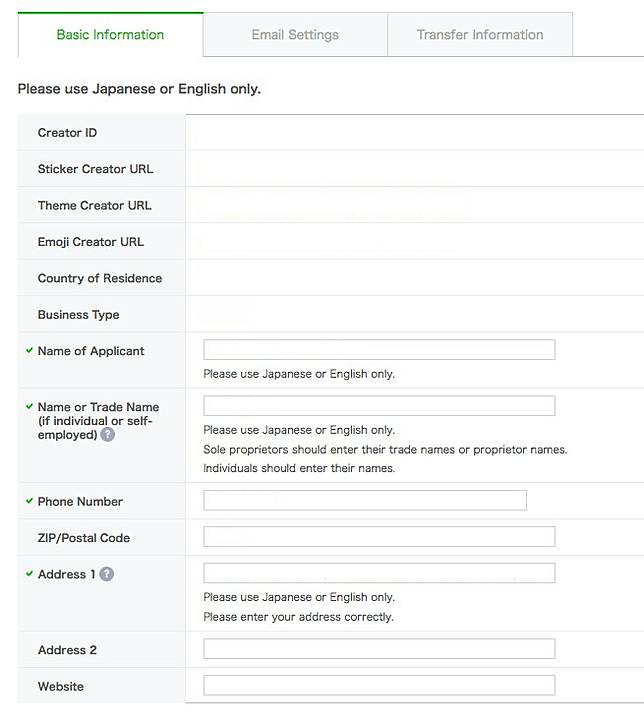Click into the Address 1 field
Viewport: 644px width, 725px height.
tap(379, 573)
